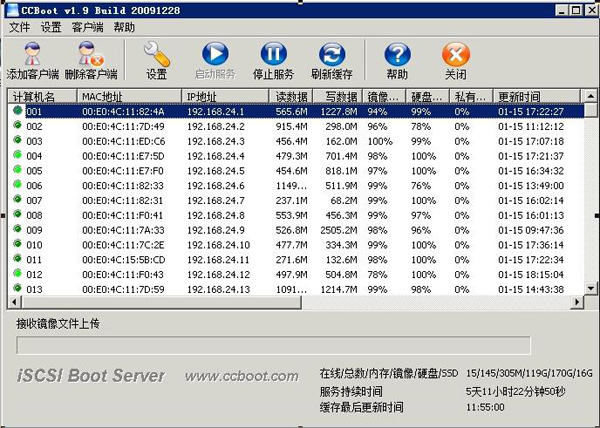Click MAC address 00:E0:4C:15:5B:CD
This screenshot has width=600, height=428.
tap(124, 260)
